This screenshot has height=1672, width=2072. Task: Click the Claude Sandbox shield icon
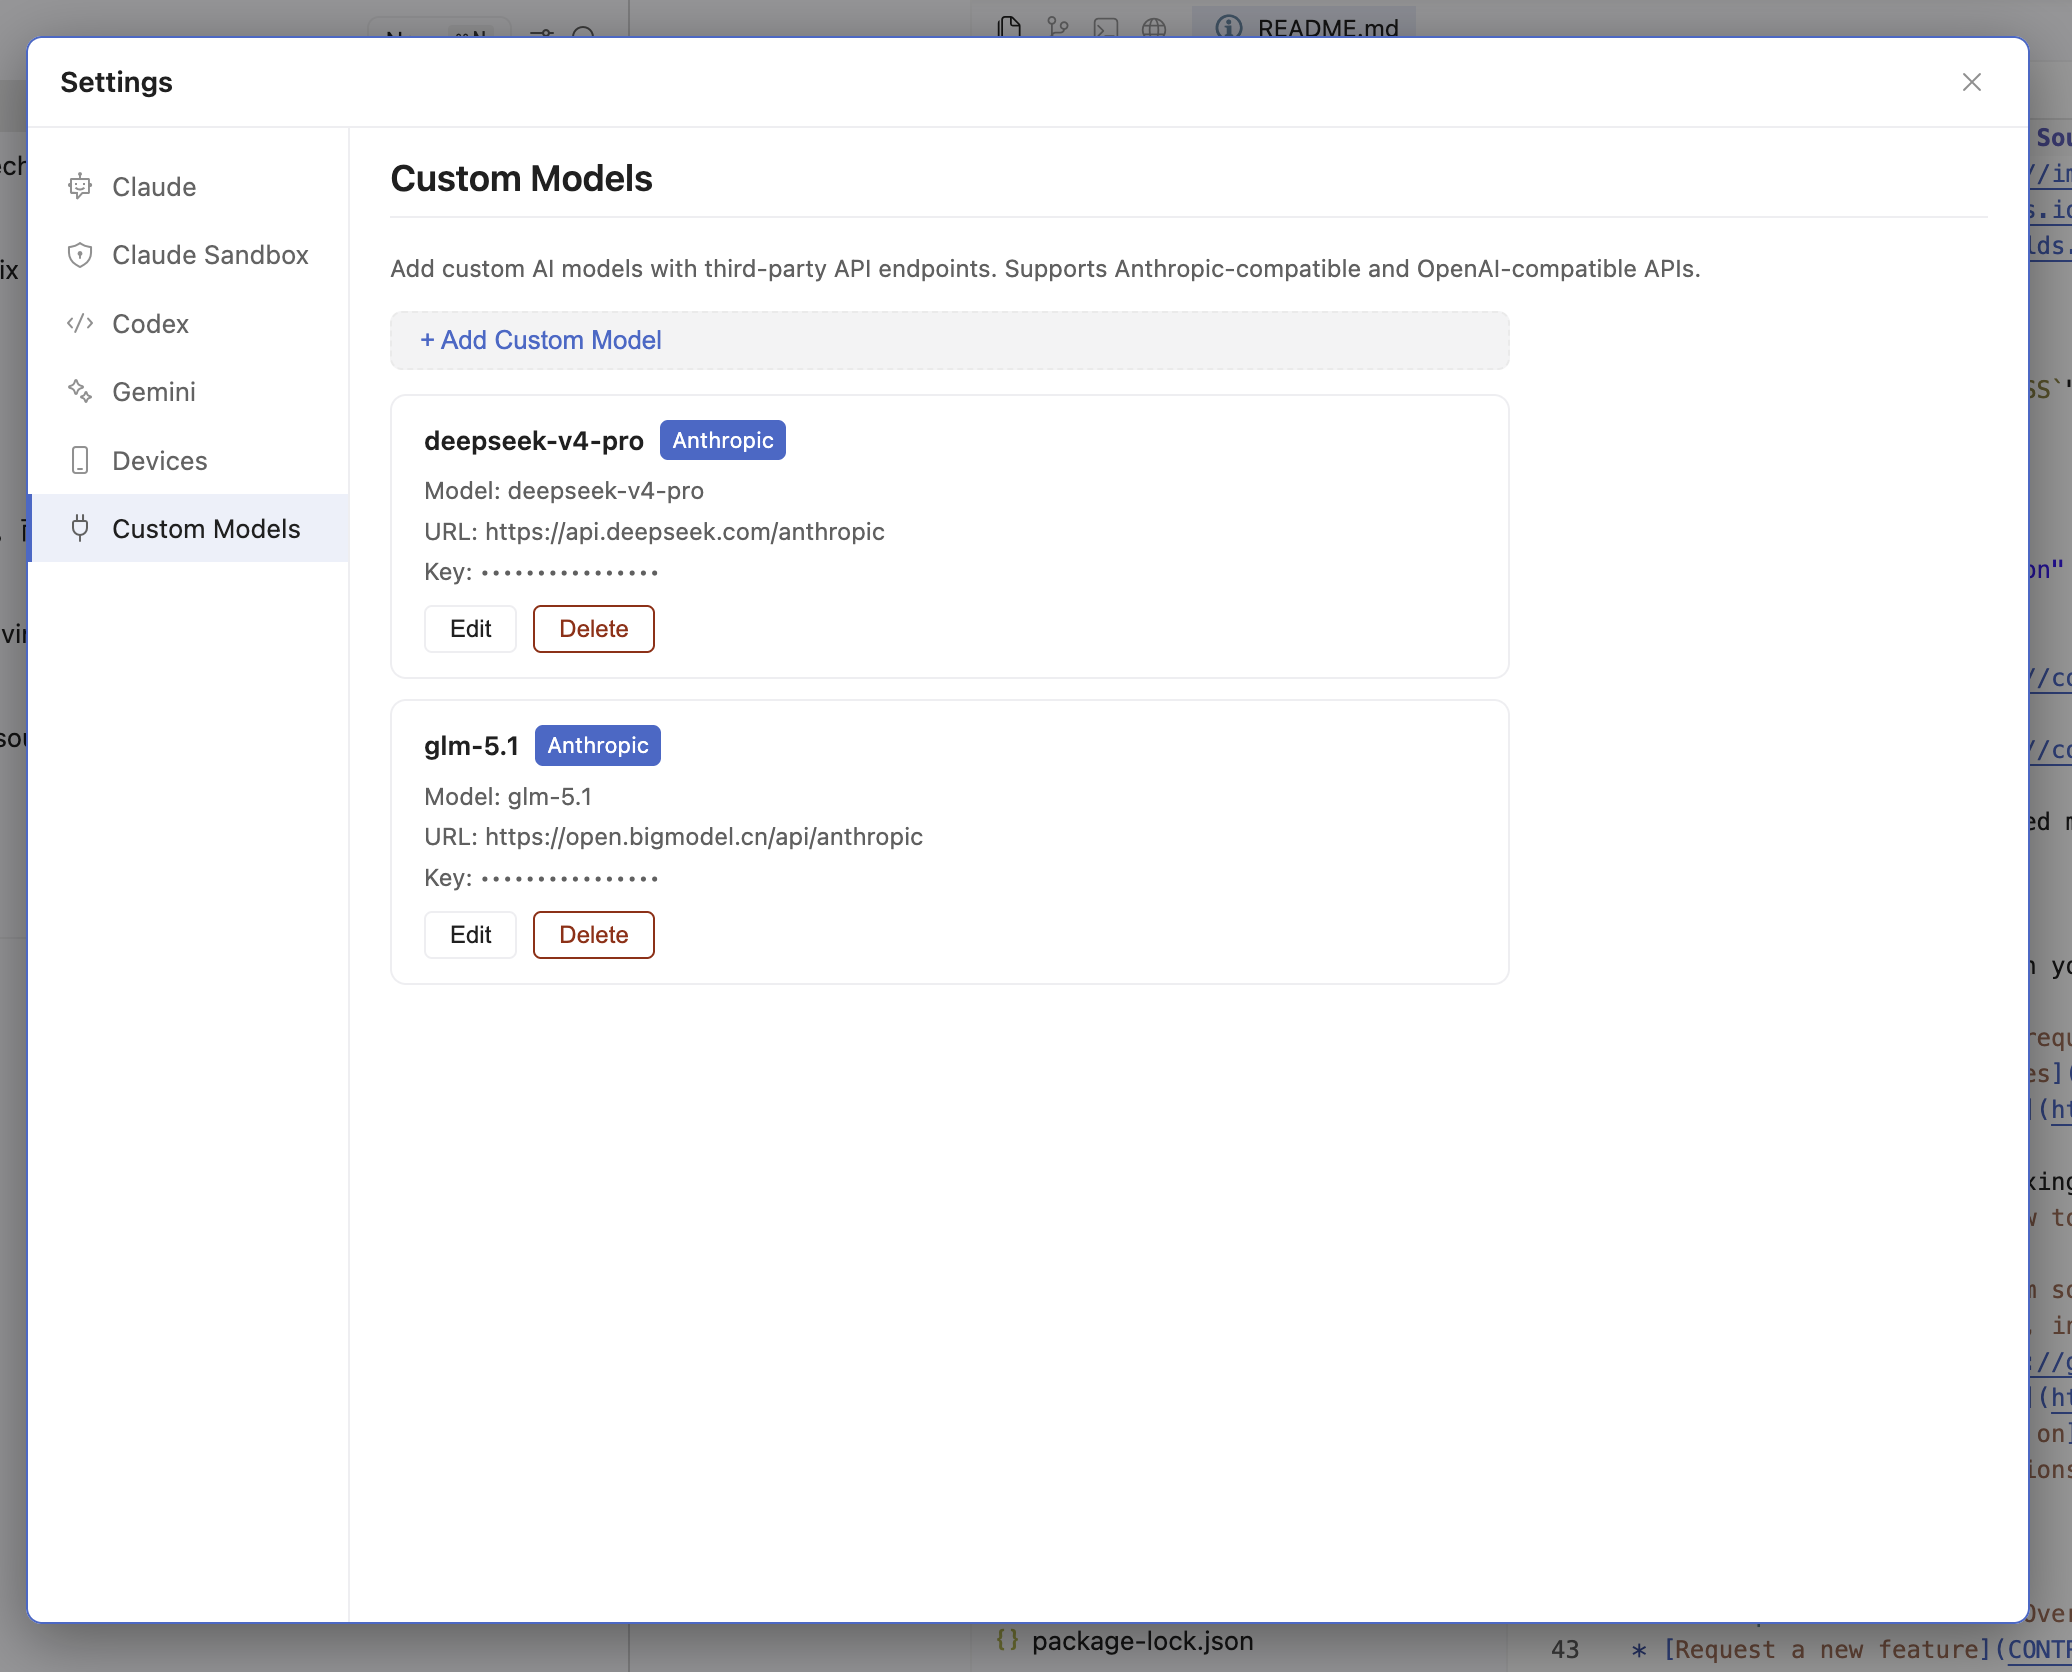[80, 255]
